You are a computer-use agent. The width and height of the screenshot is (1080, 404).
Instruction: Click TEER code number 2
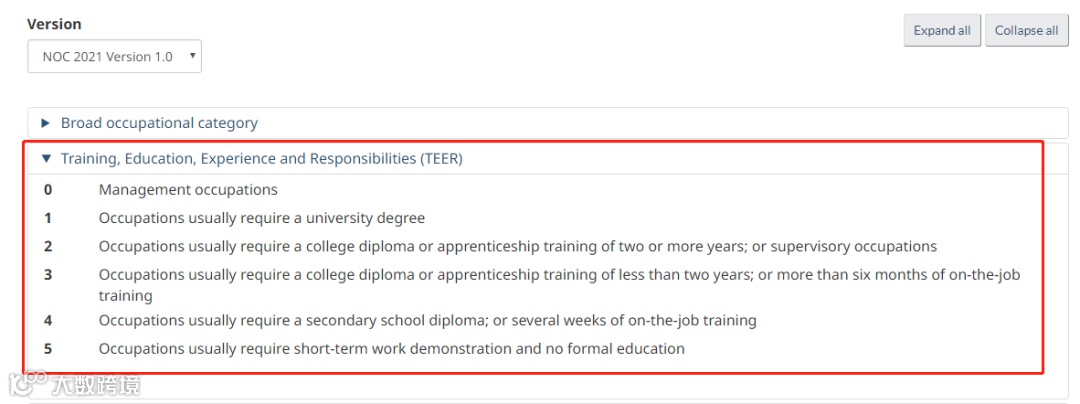48,246
